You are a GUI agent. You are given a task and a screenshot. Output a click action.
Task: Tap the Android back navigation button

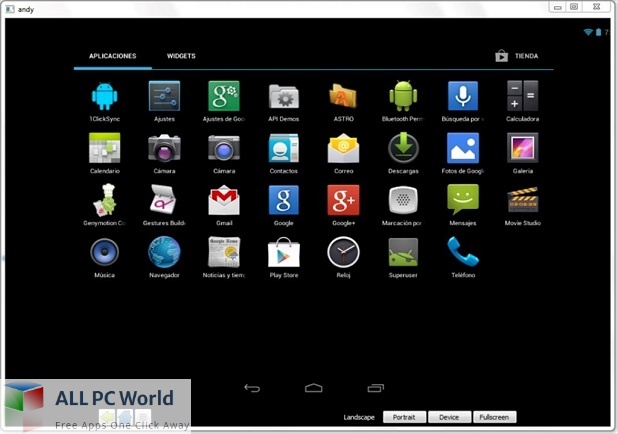[x=252, y=388]
